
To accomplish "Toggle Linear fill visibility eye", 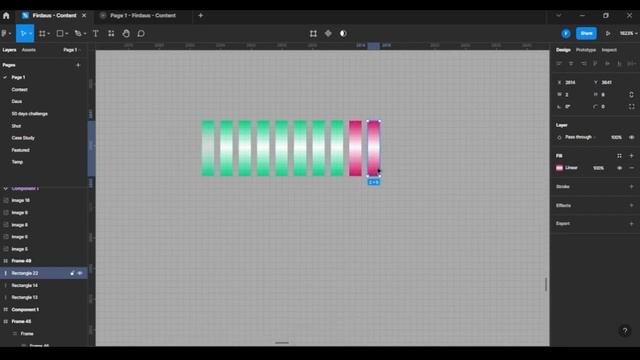I will (619, 168).
